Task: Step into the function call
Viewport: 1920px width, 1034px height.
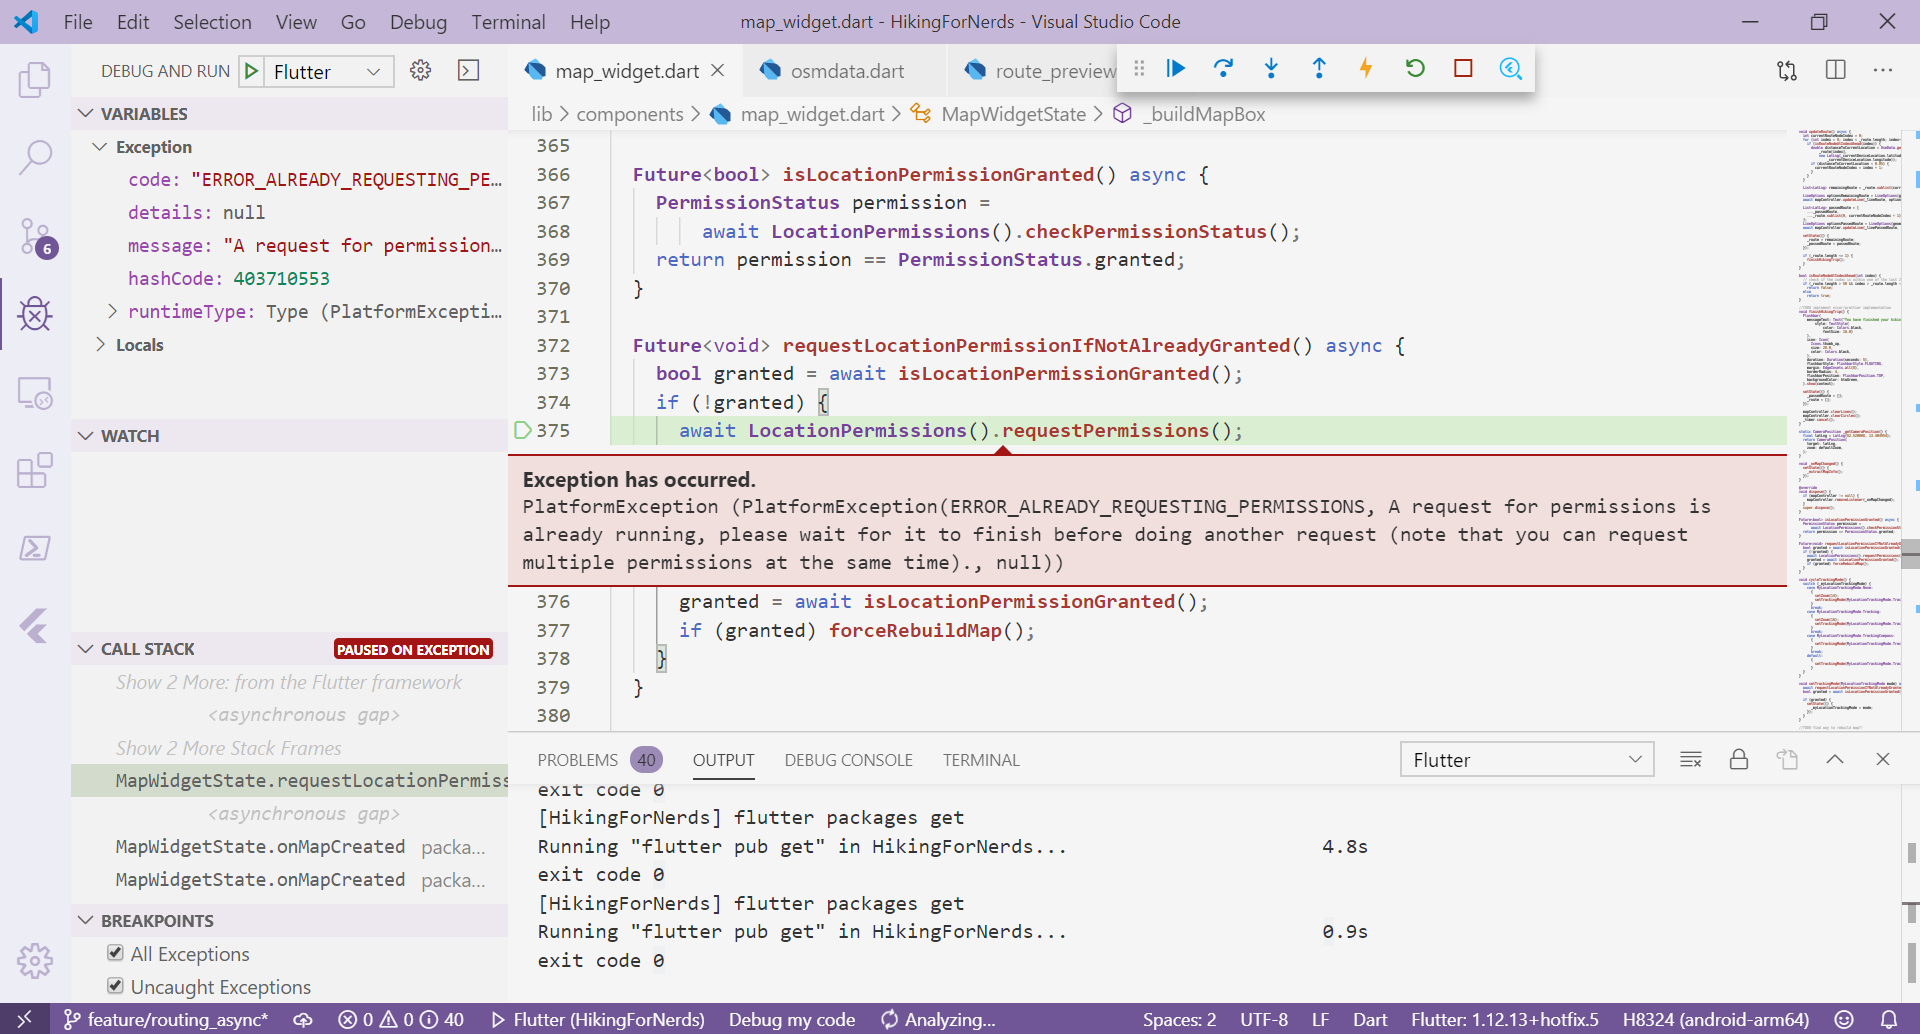Action: 1271,68
